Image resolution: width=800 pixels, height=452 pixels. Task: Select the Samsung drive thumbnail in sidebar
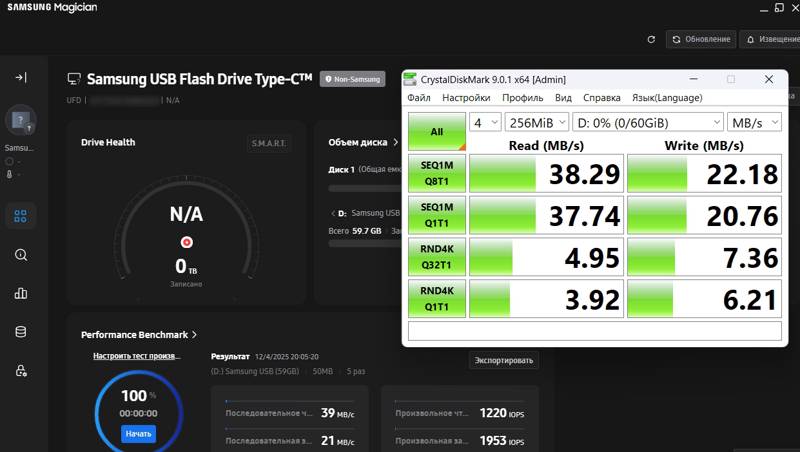[x=21, y=121]
